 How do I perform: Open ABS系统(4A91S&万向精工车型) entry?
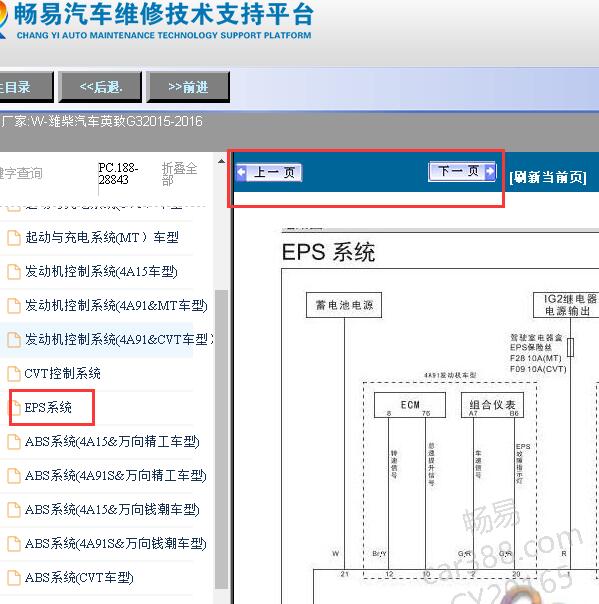(x=116, y=475)
